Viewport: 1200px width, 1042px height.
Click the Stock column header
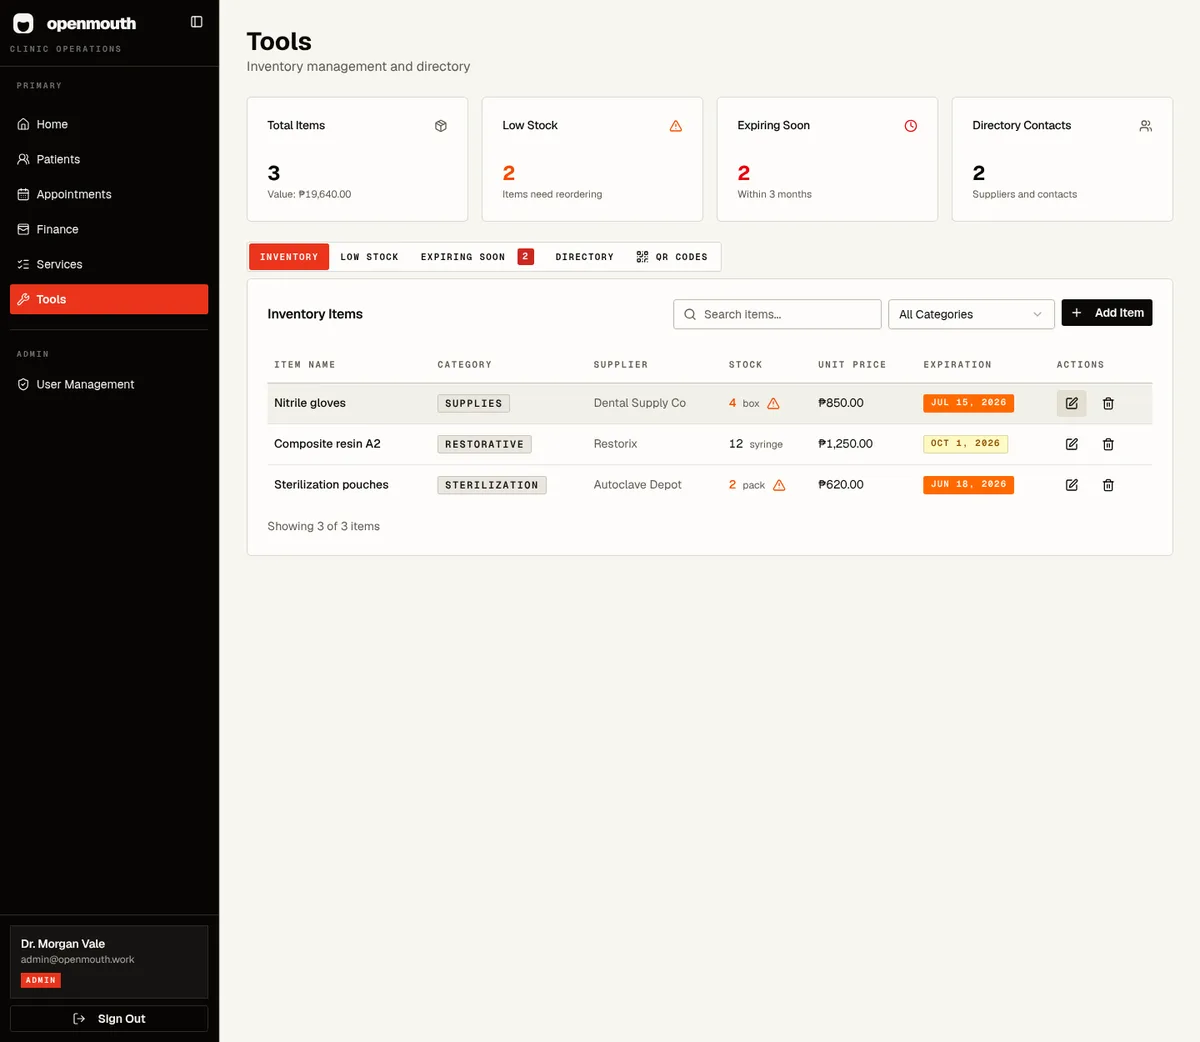pyautogui.click(x=745, y=365)
